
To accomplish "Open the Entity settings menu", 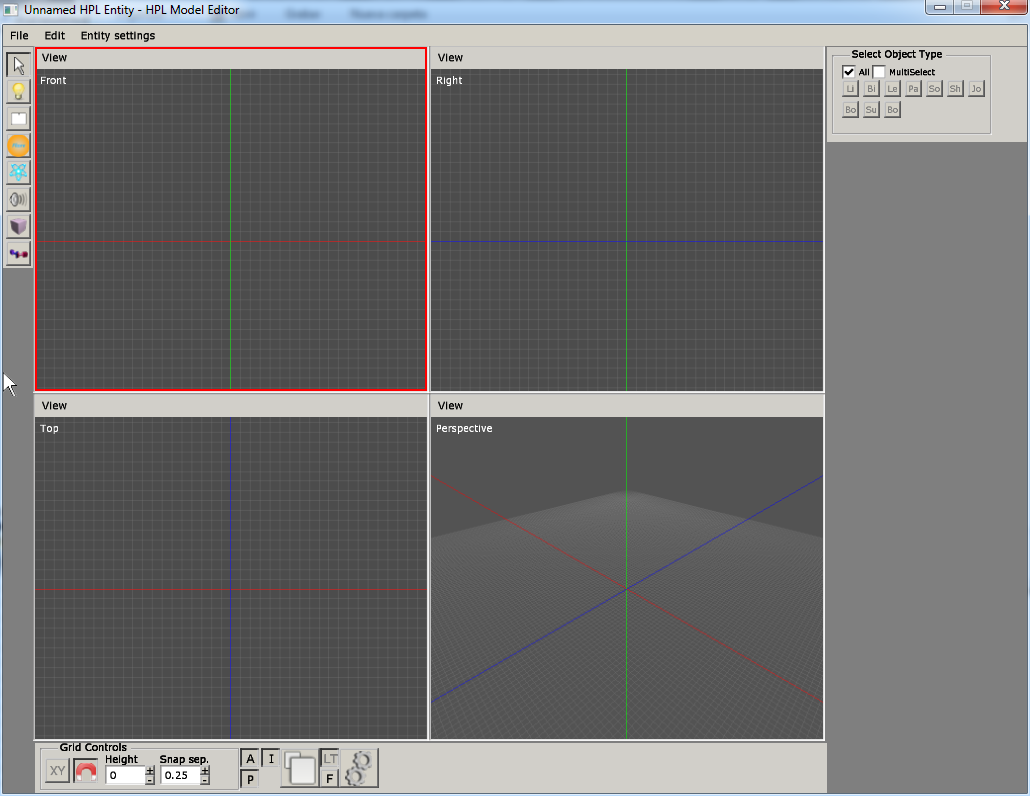I will pos(118,36).
